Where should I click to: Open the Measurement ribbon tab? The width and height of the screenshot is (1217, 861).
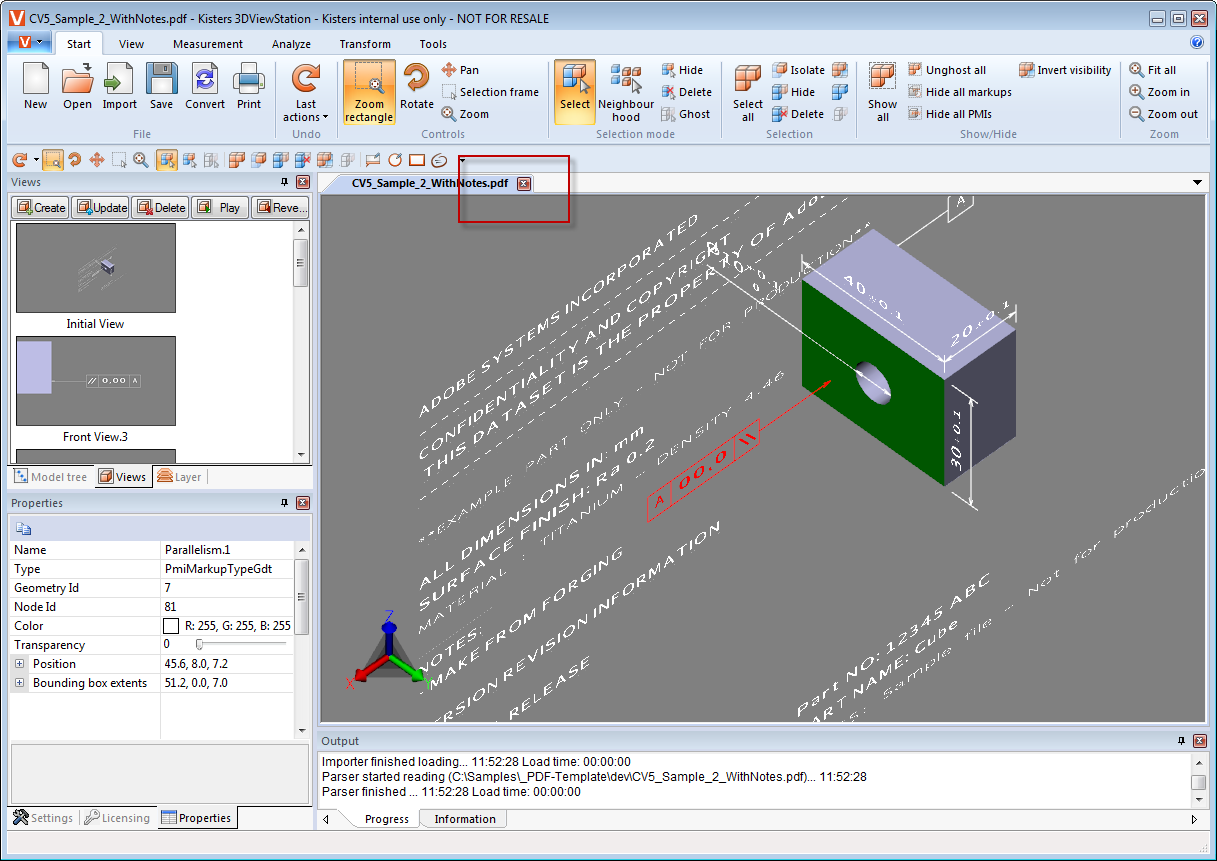(x=208, y=44)
